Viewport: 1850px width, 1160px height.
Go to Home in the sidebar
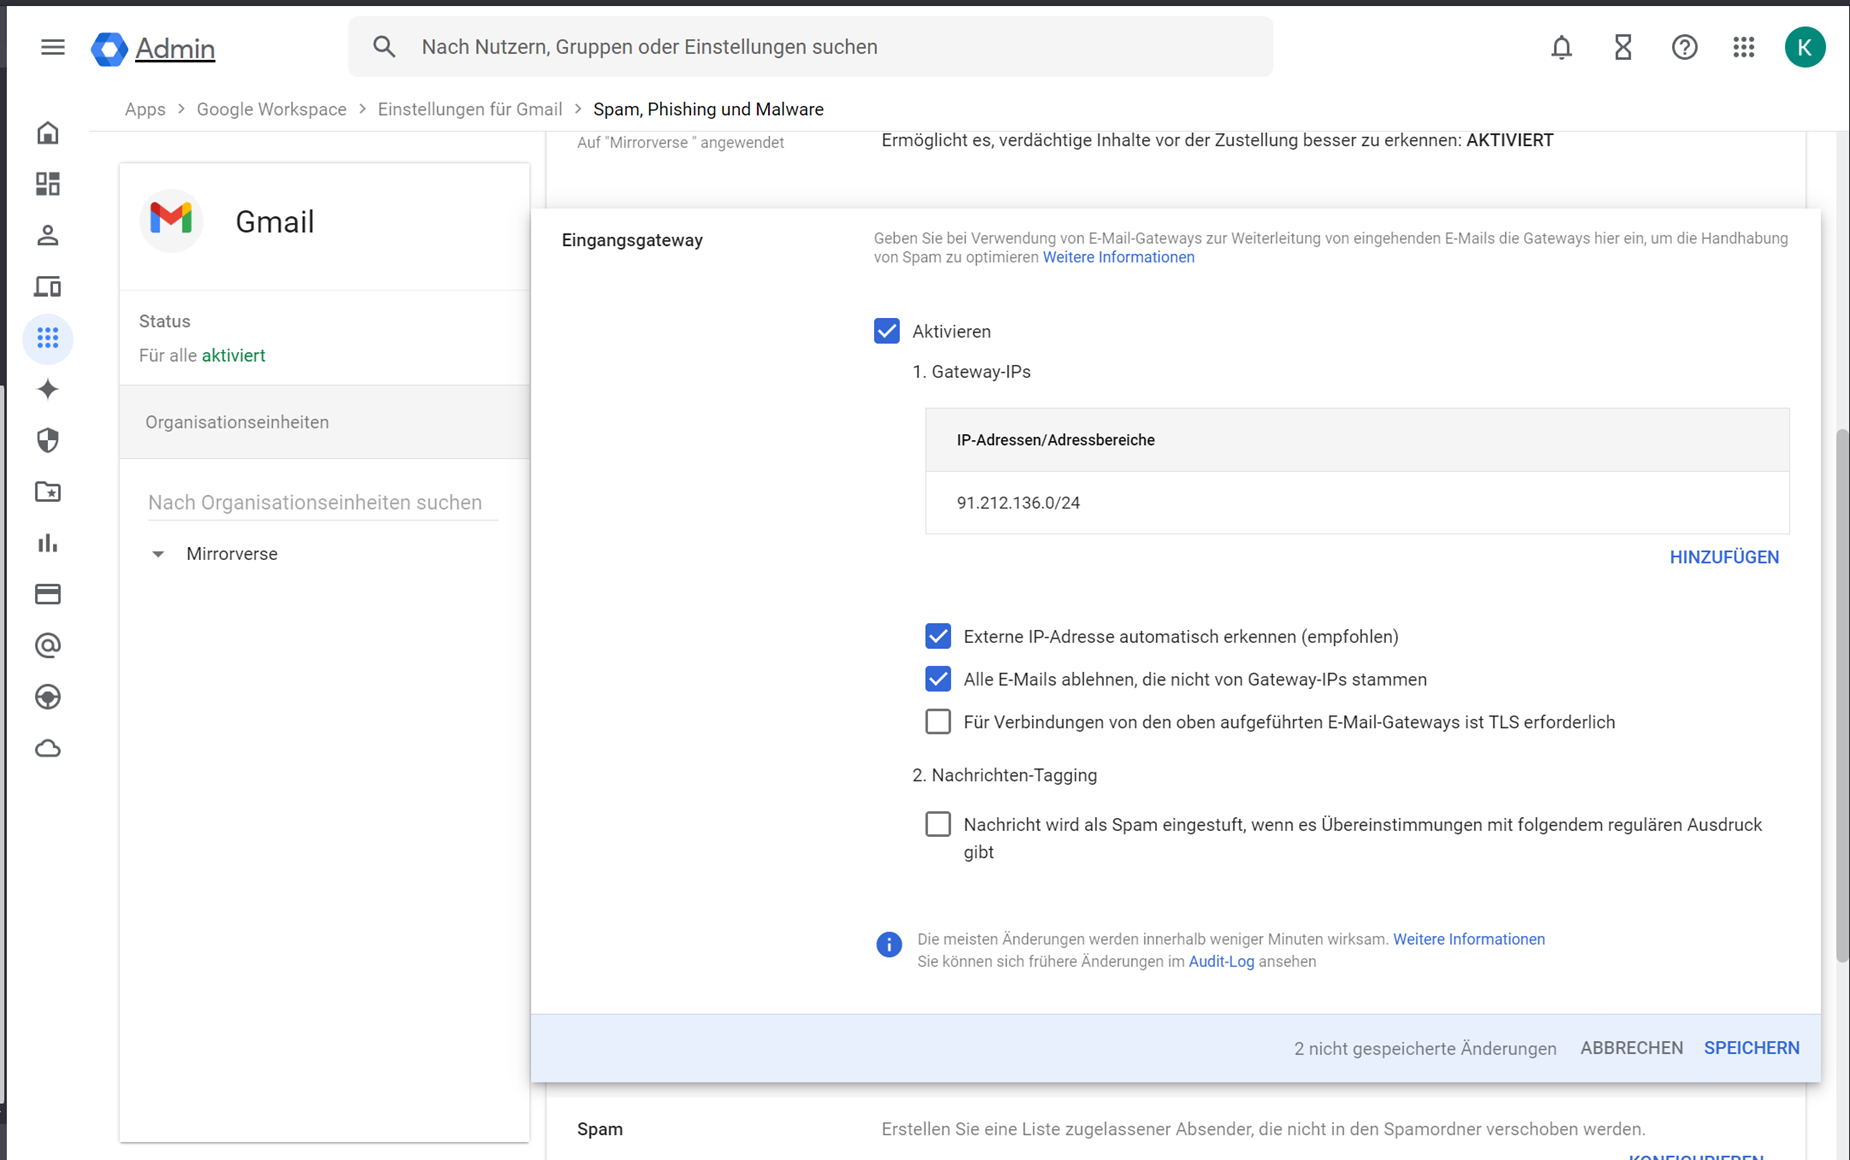tap(48, 133)
